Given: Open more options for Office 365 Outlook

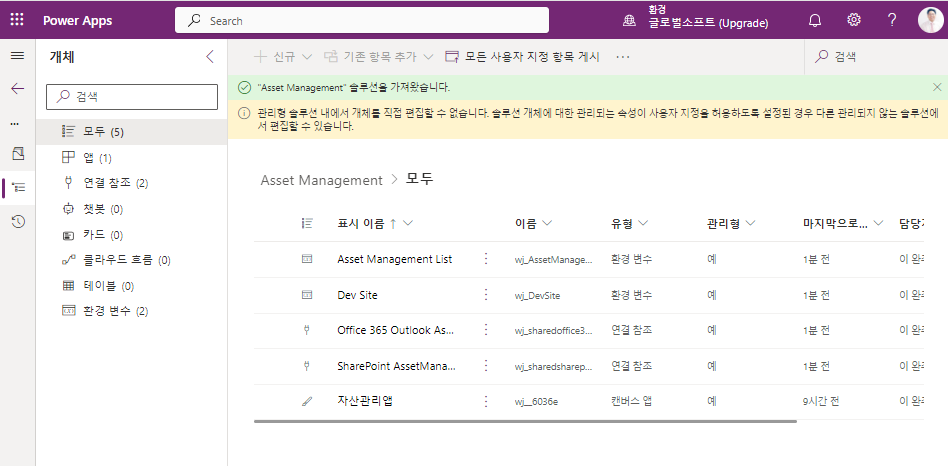Looking at the screenshot, I should pyautogui.click(x=485, y=331).
